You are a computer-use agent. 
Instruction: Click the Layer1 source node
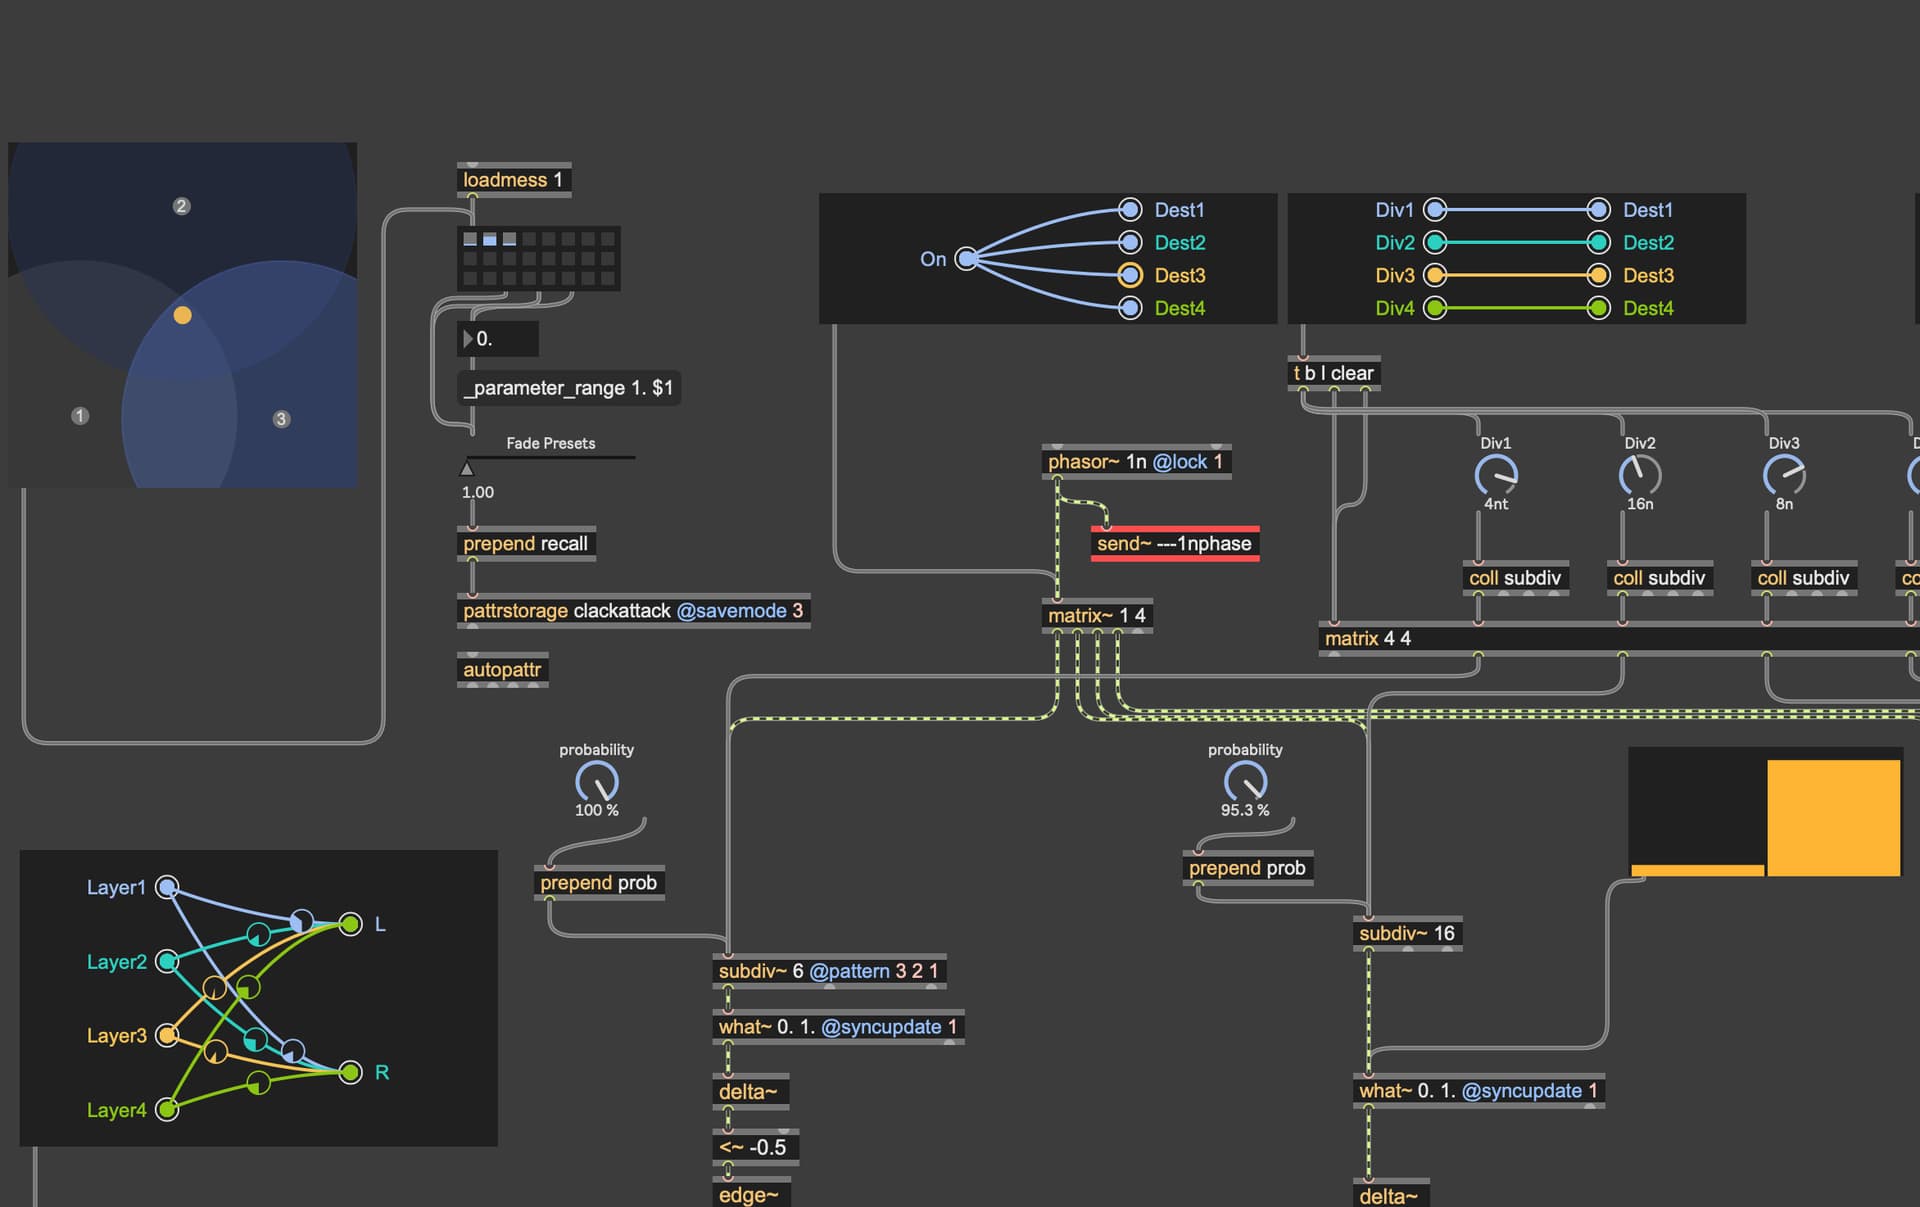168,887
